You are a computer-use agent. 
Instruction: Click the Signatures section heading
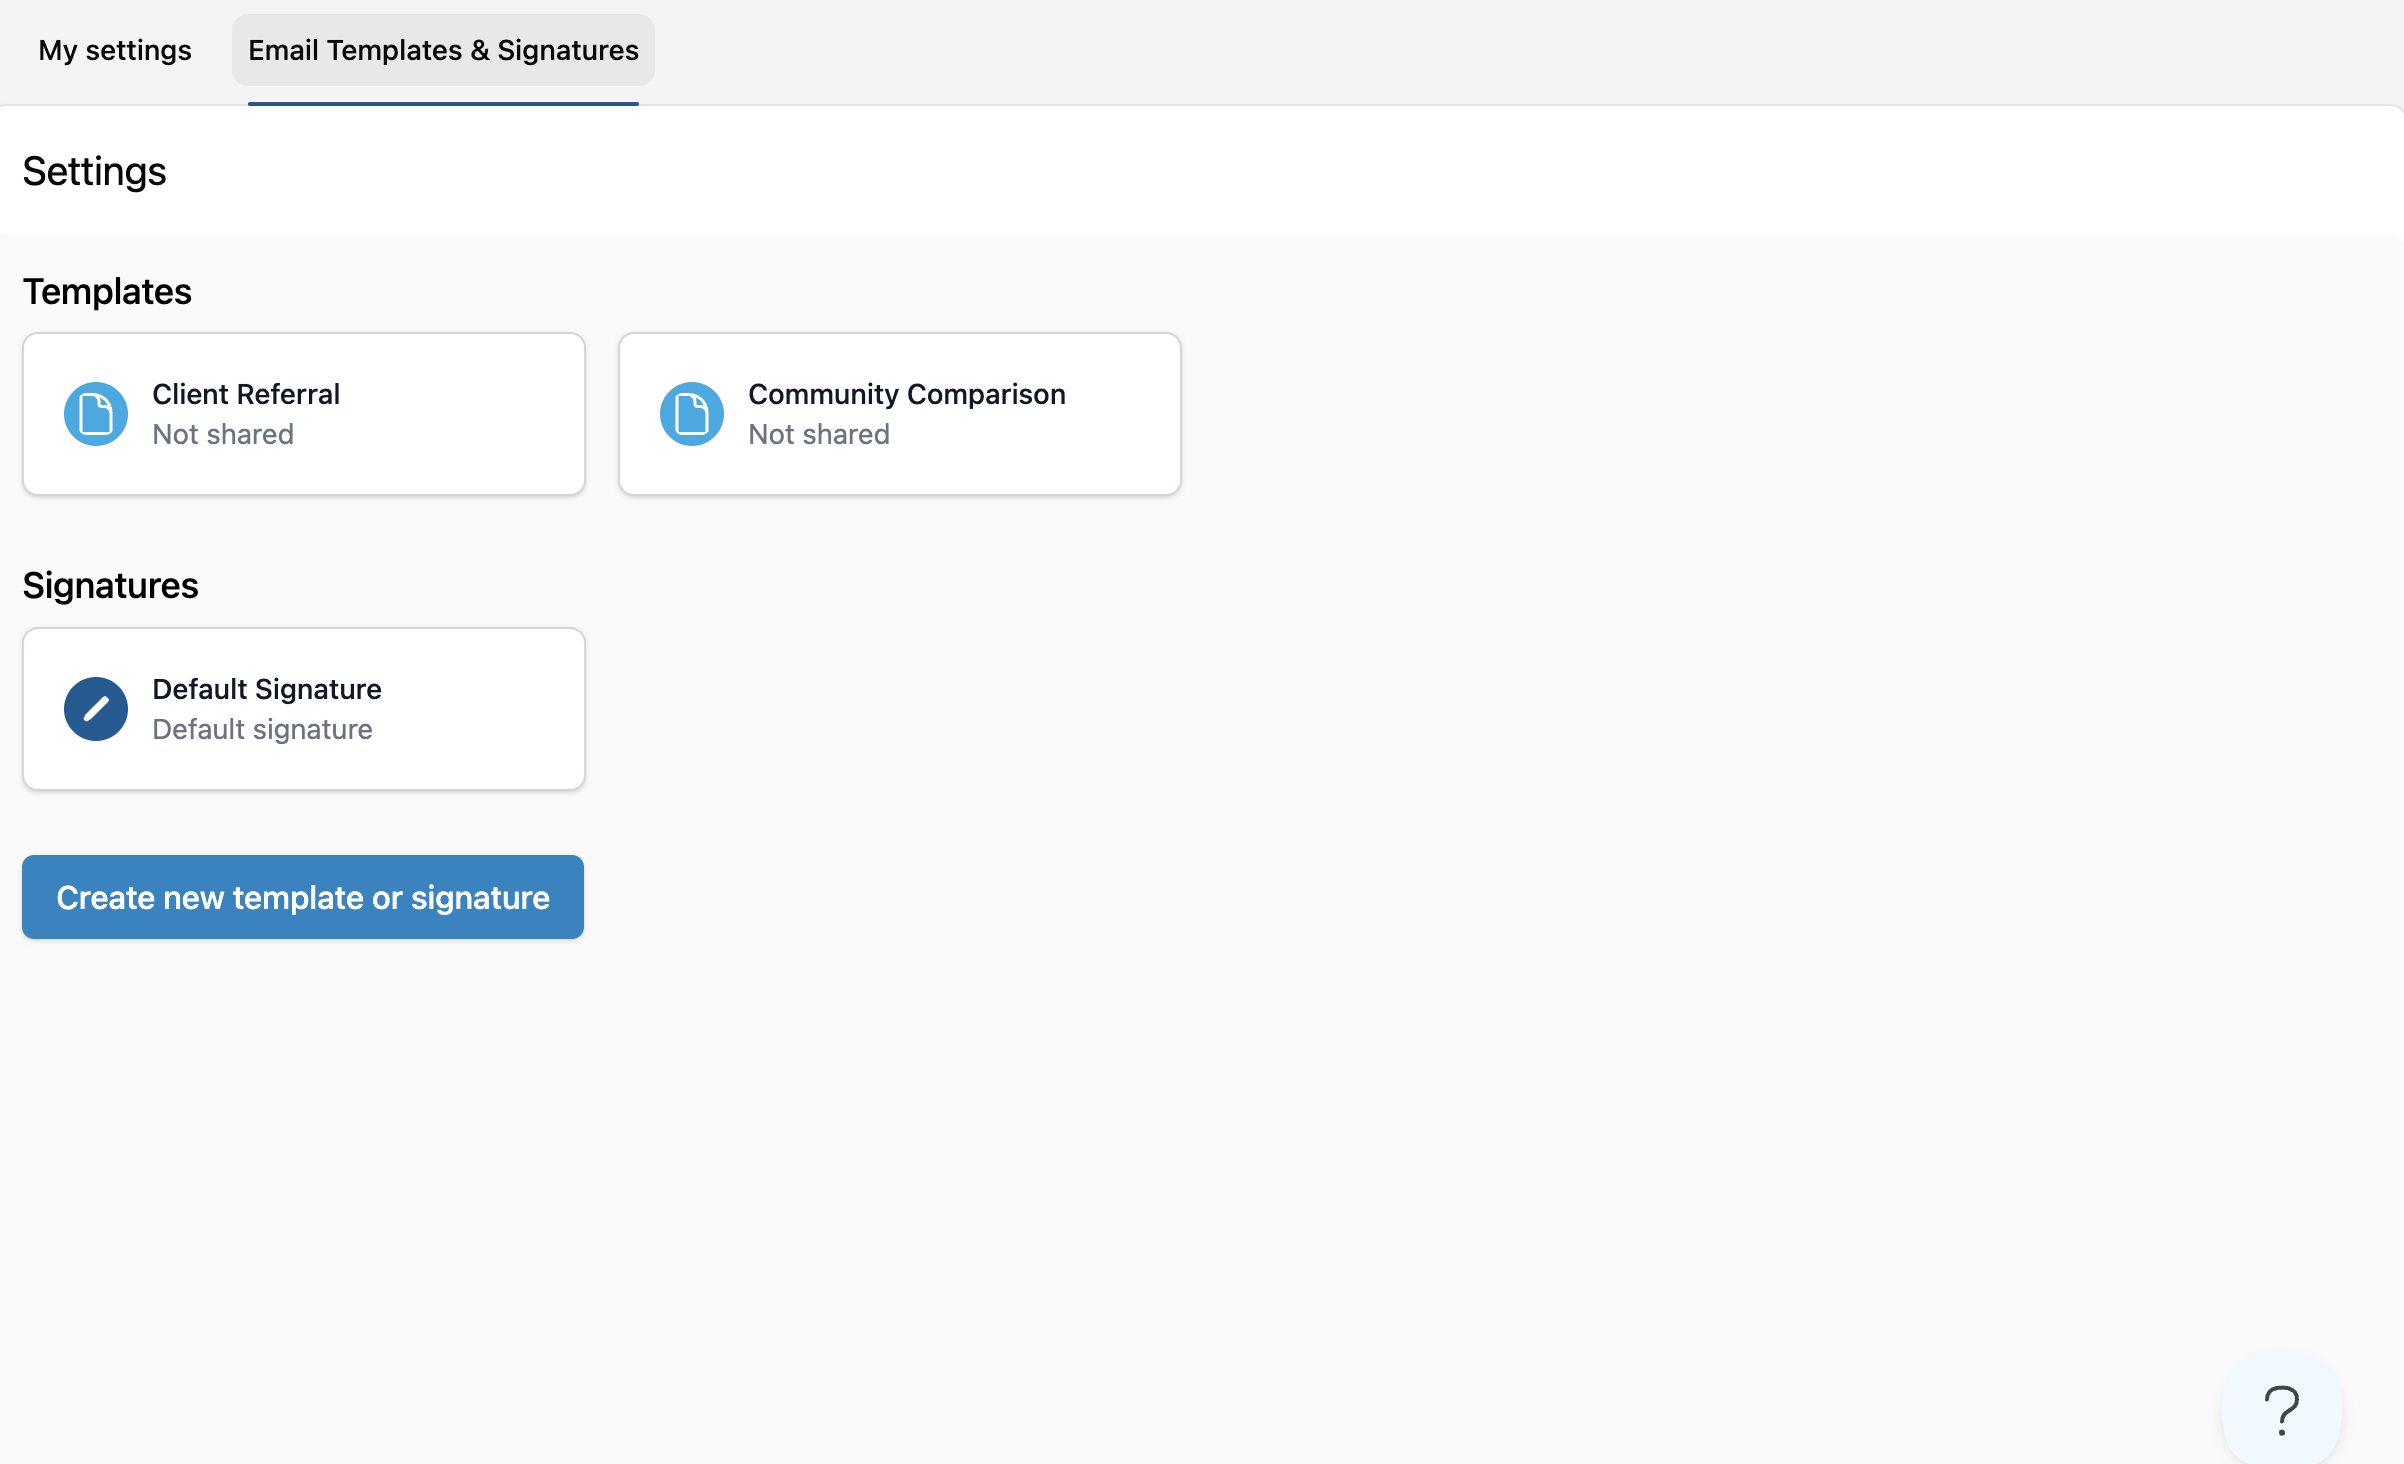click(x=110, y=585)
